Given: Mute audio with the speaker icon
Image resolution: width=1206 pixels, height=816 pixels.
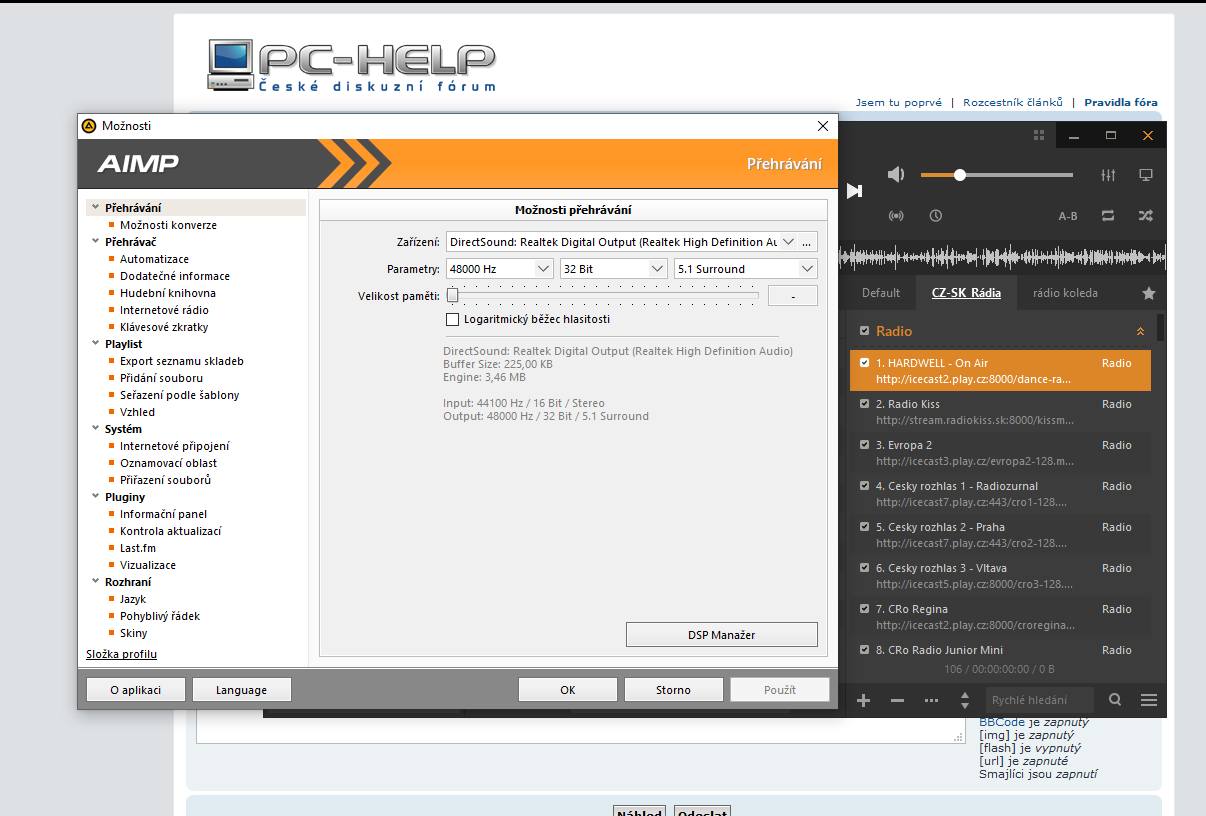Looking at the screenshot, I should (896, 175).
